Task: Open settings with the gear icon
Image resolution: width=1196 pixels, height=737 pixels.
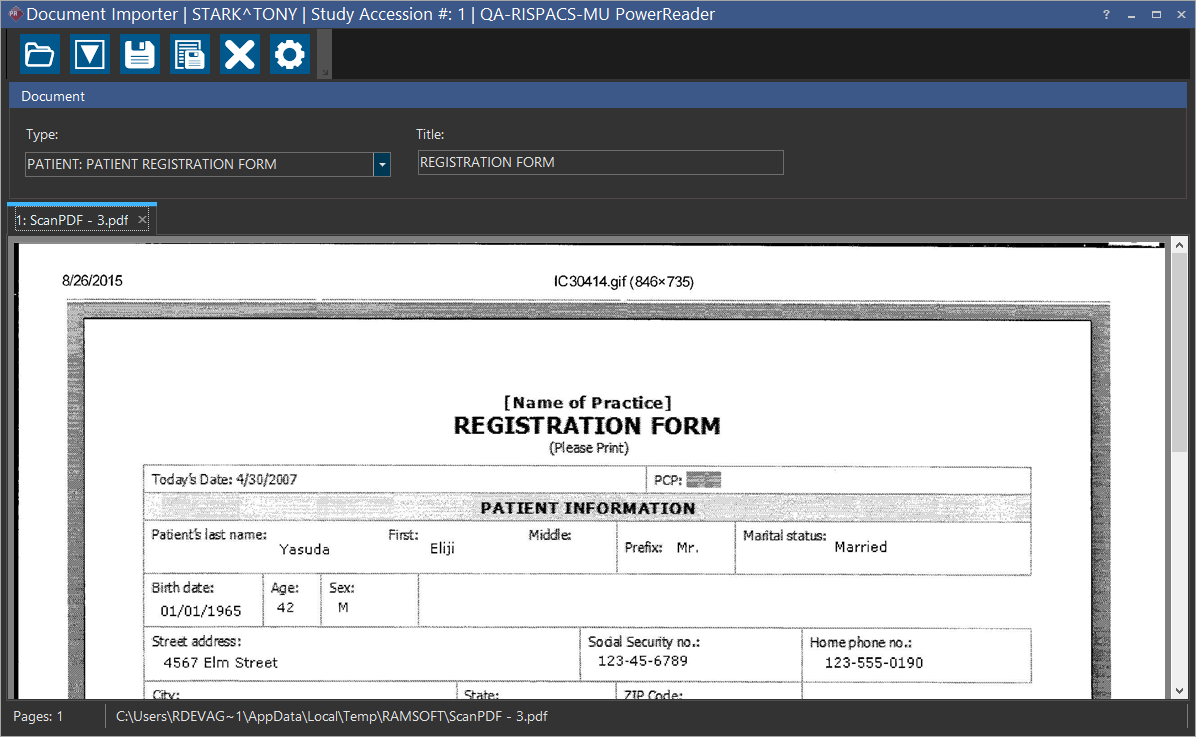Action: point(289,54)
